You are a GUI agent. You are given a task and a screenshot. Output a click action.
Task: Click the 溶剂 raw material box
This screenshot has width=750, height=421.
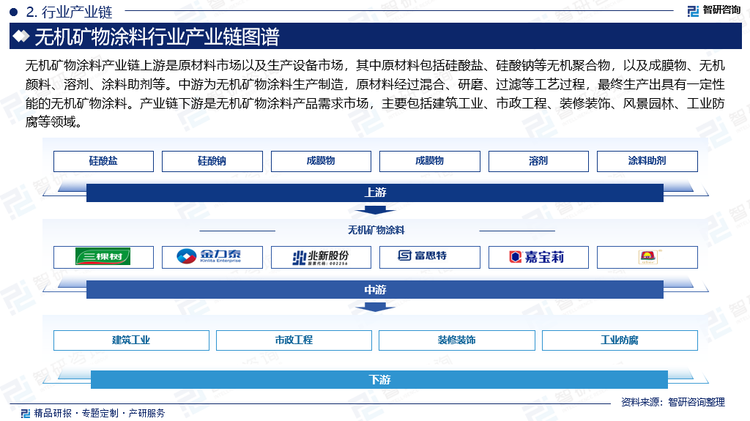click(538, 161)
